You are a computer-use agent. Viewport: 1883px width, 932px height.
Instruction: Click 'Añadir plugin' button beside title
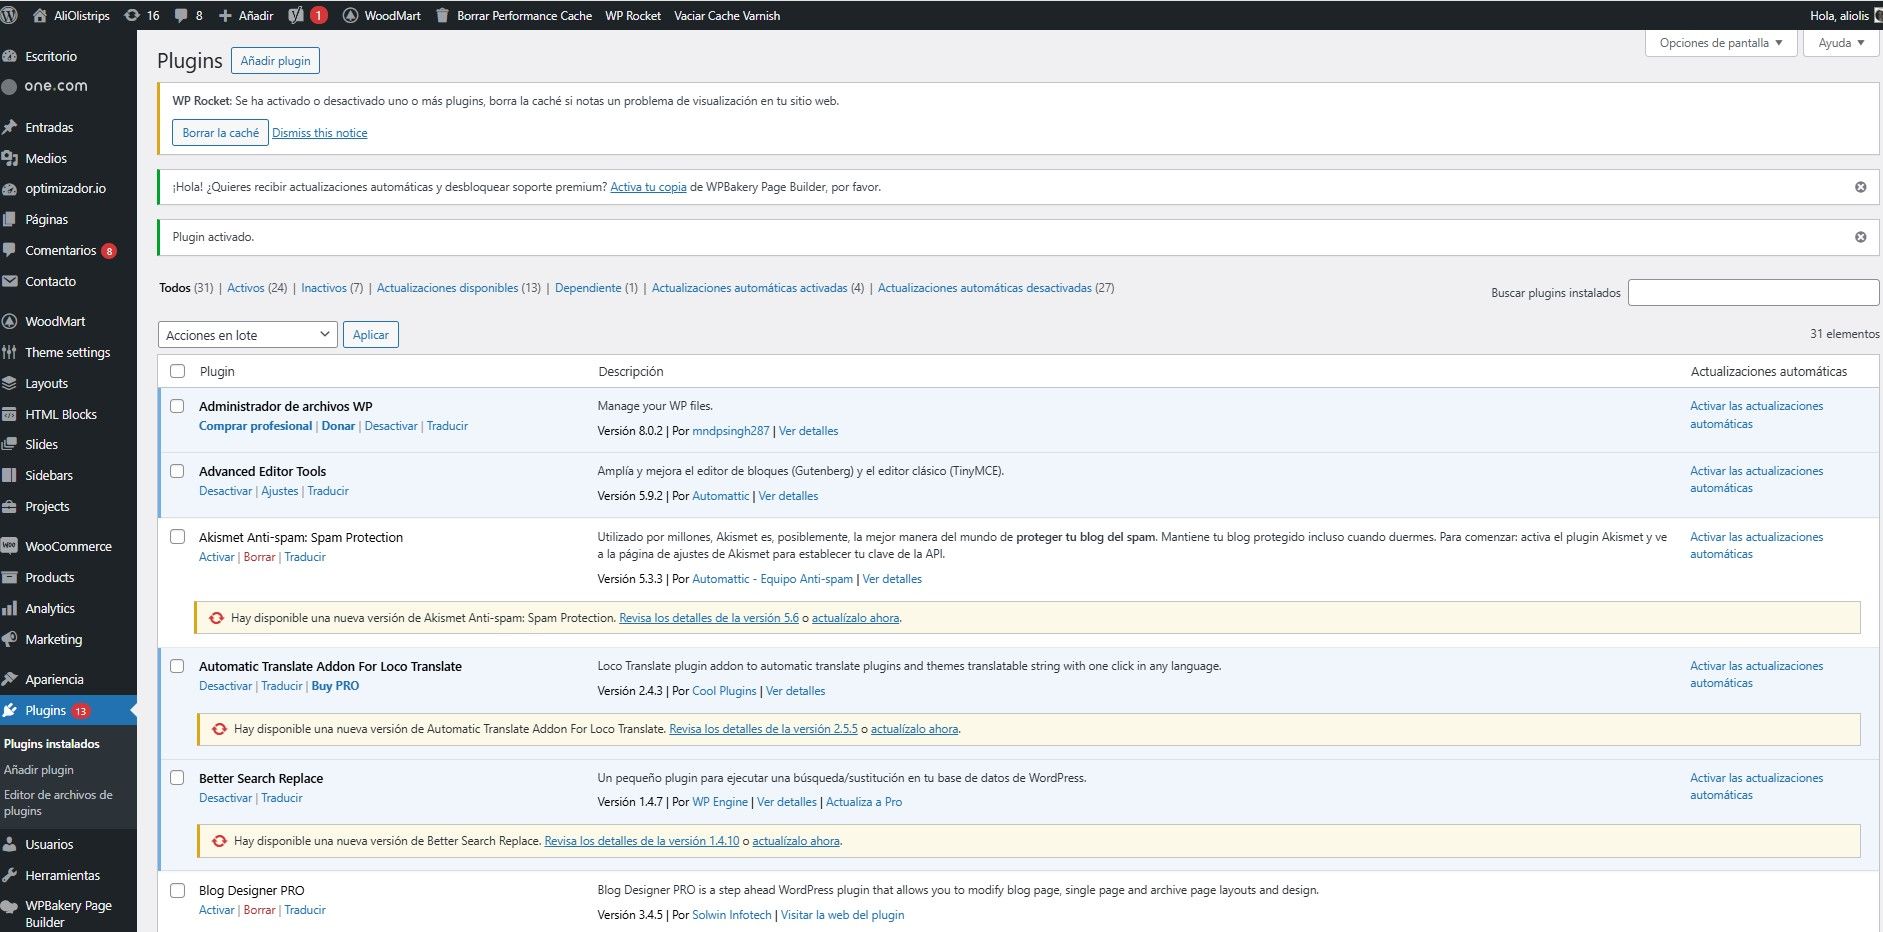[275, 61]
